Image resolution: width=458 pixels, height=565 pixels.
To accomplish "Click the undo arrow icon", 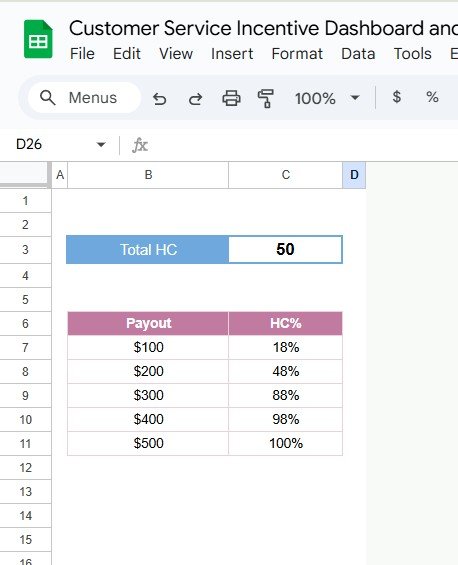I will 159,98.
